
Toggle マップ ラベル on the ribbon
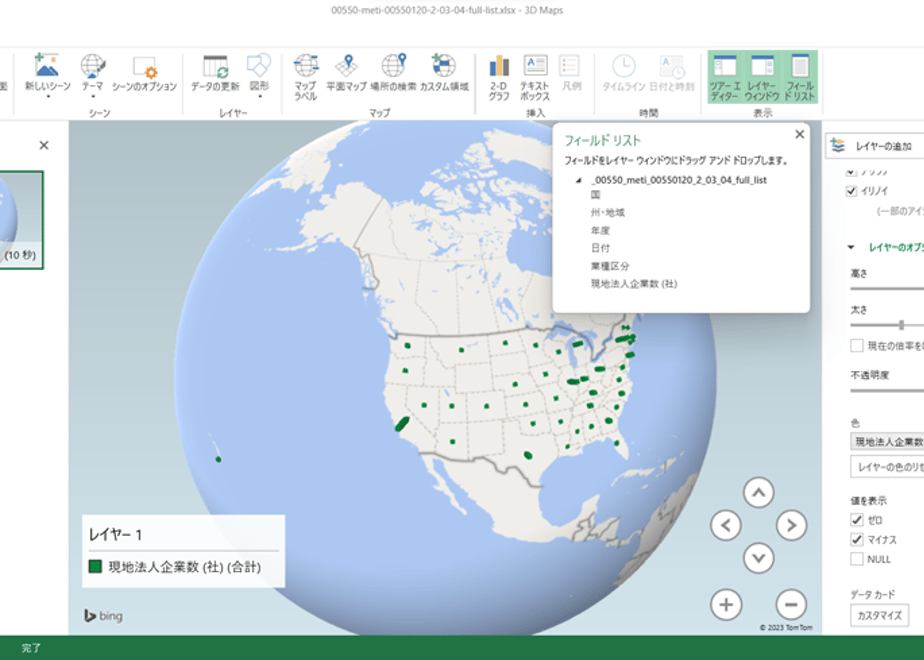tap(306, 77)
